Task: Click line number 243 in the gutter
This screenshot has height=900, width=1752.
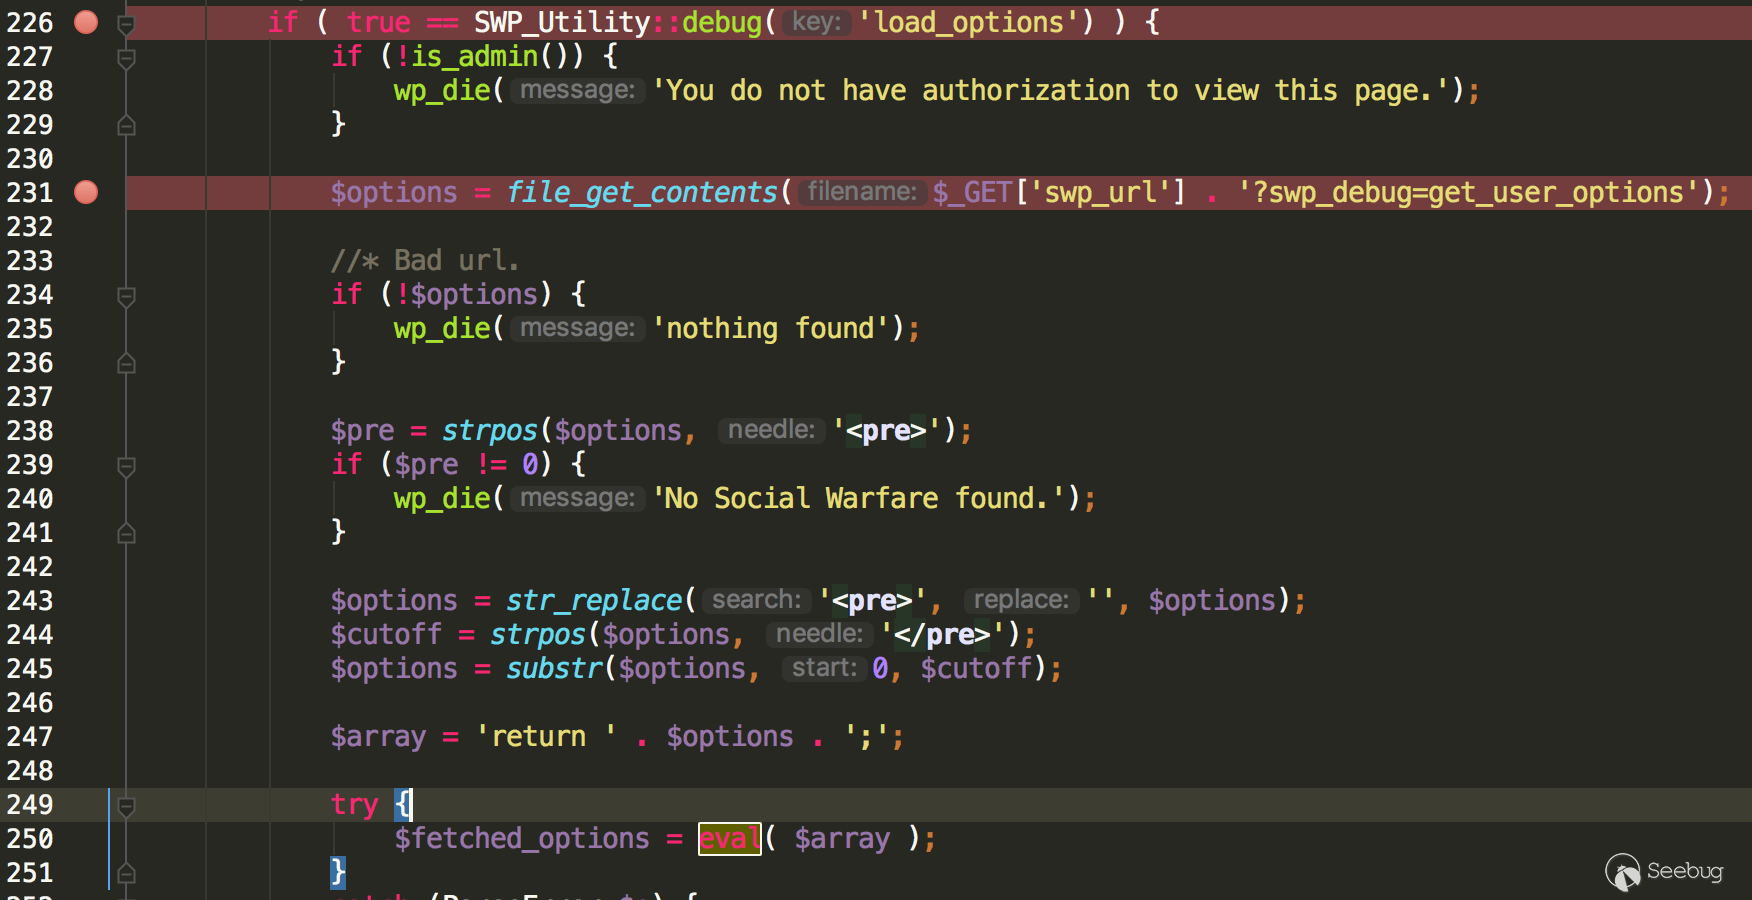Action: pyautogui.click(x=30, y=600)
